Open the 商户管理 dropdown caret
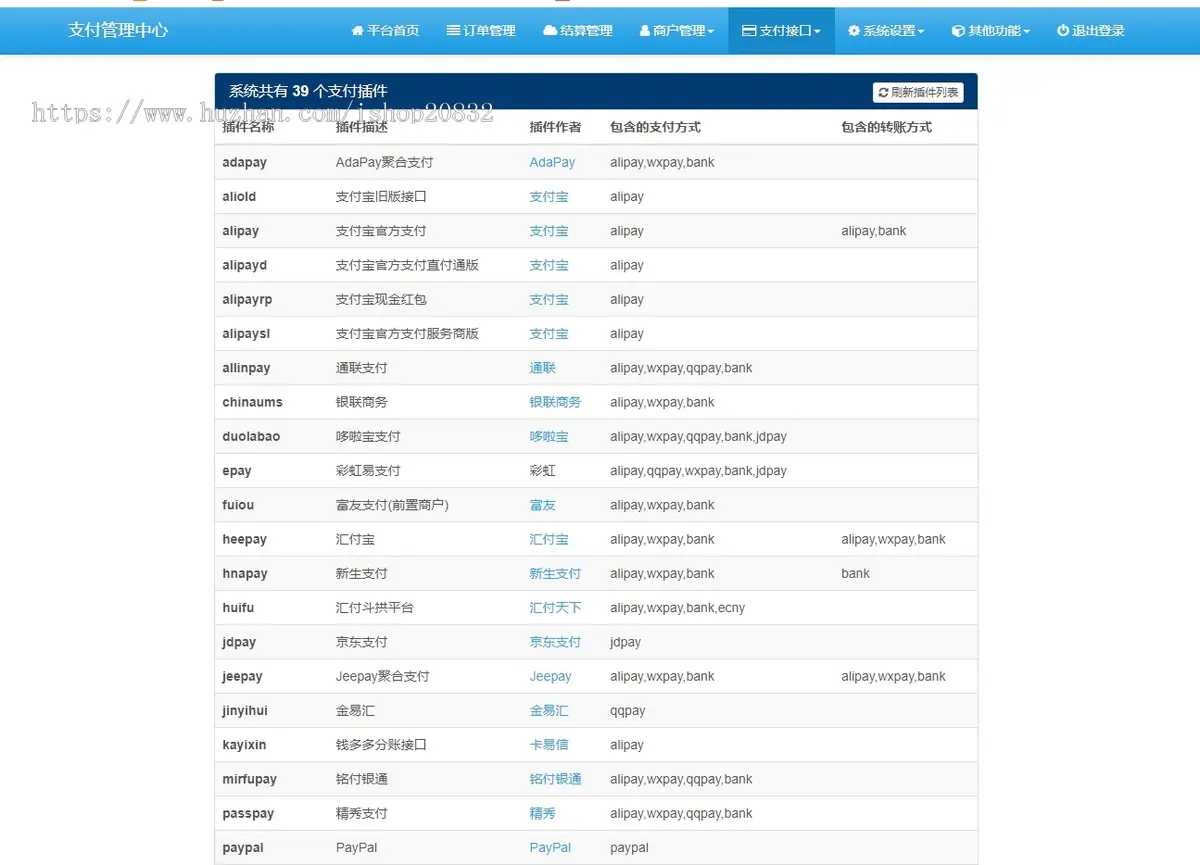This screenshot has height=865, width=1200. tap(711, 32)
